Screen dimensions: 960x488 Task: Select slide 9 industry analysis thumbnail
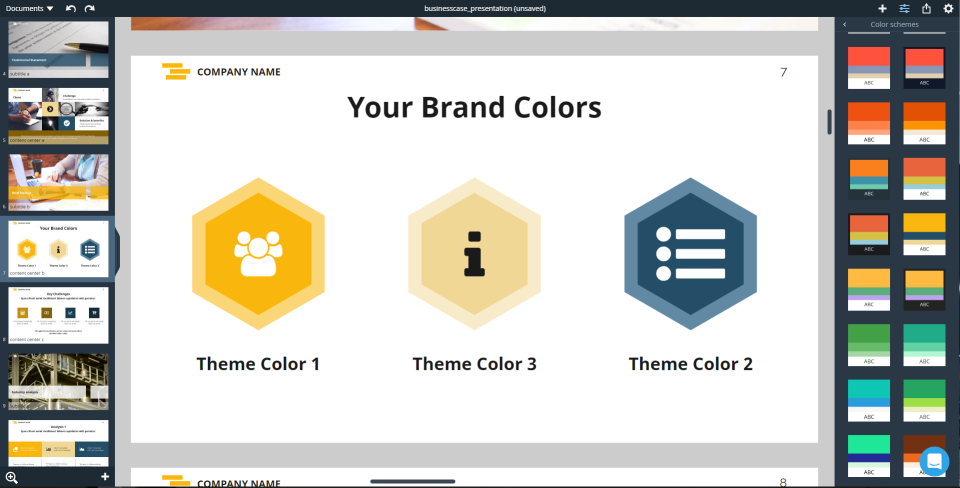click(59, 381)
